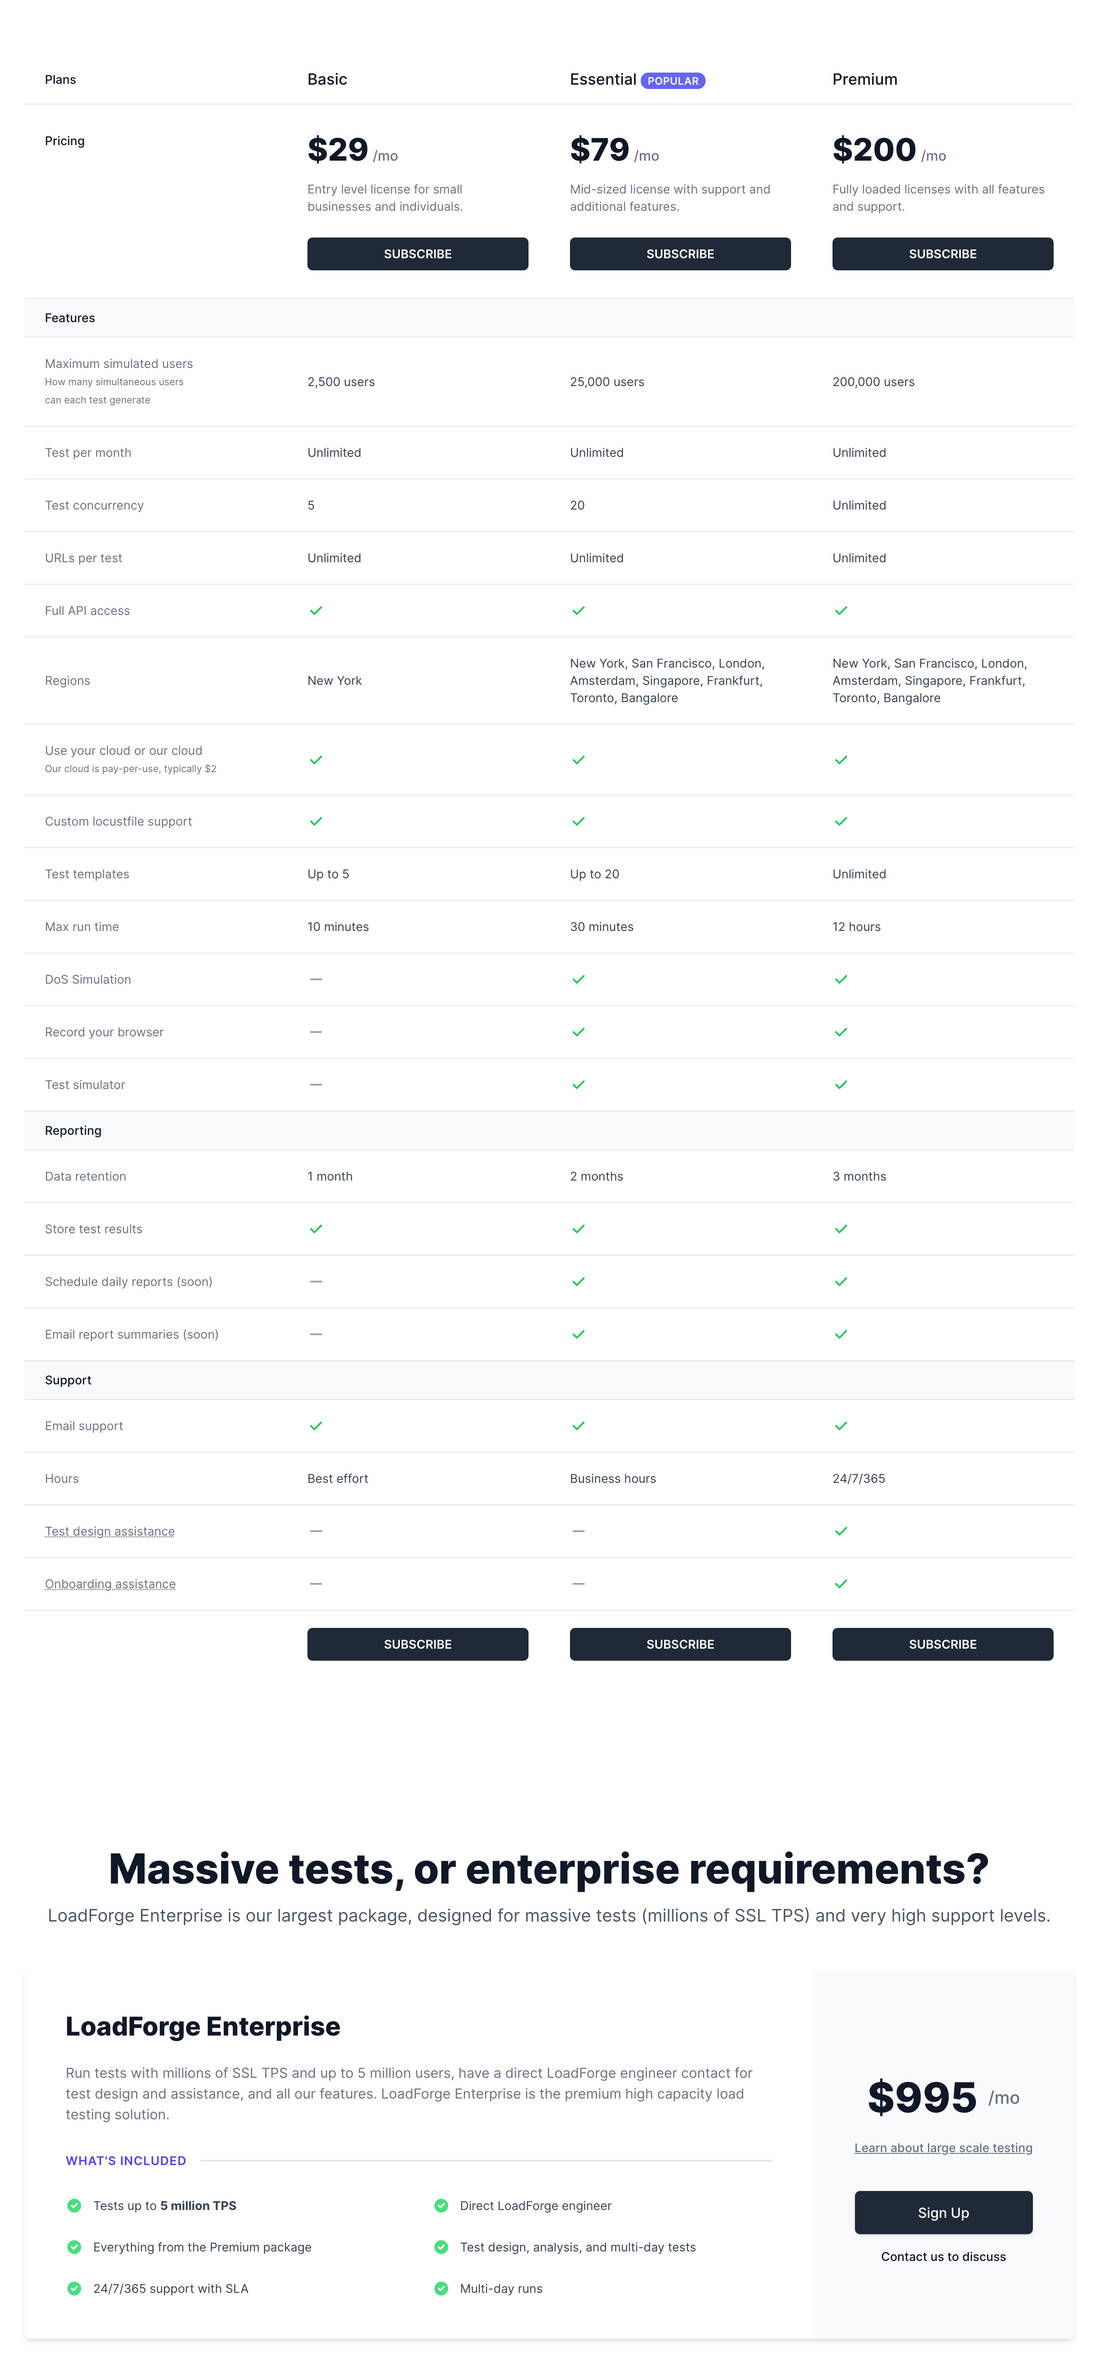This screenshot has width=1108, height=2362.
Task: Click the check icon beside Tests up to 5 million TPS
Action: click(x=74, y=2205)
